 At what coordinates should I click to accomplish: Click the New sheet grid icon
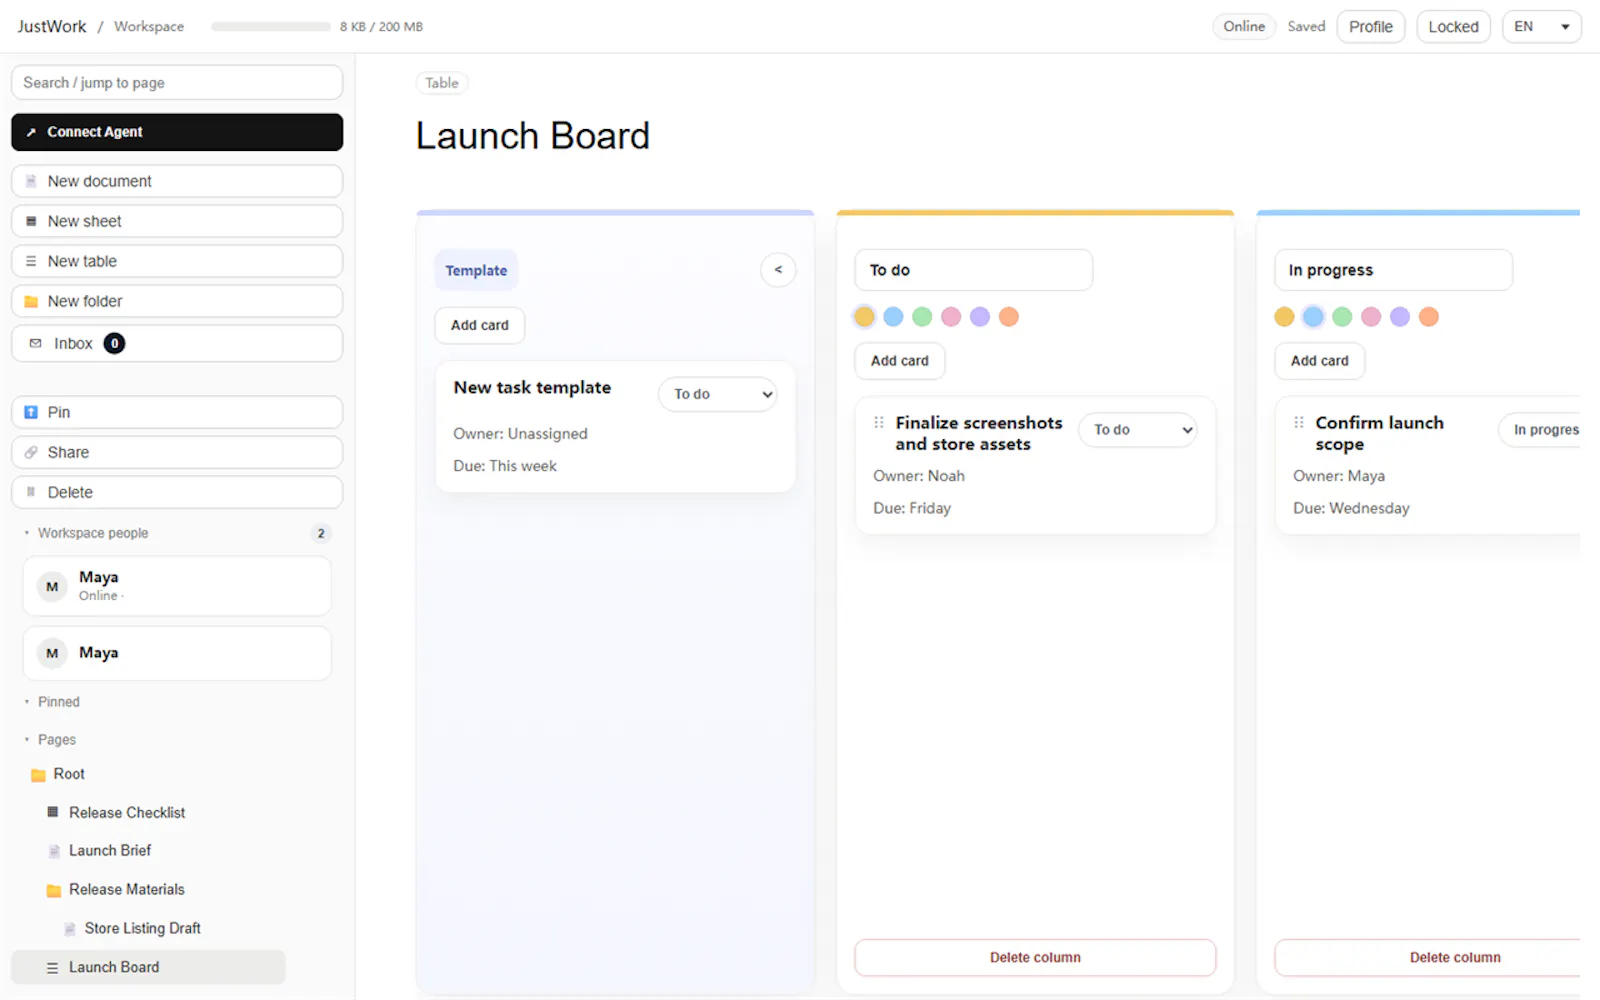(x=31, y=221)
